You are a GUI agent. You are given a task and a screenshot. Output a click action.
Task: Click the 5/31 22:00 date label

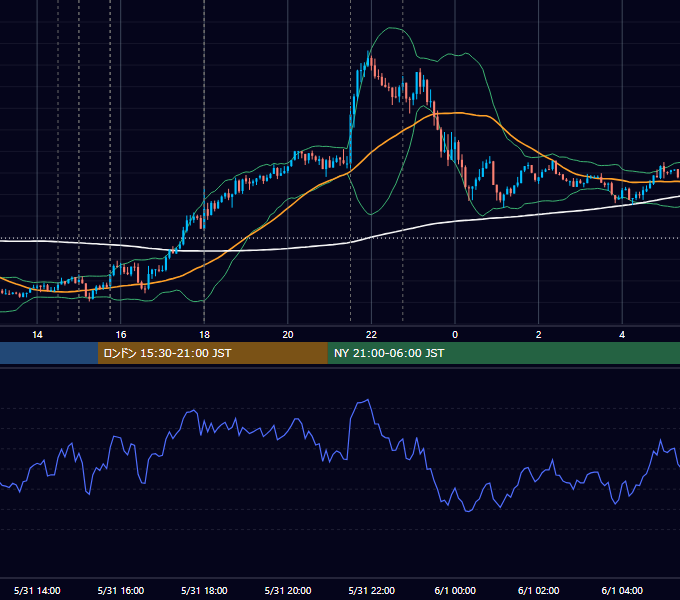[372, 590]
